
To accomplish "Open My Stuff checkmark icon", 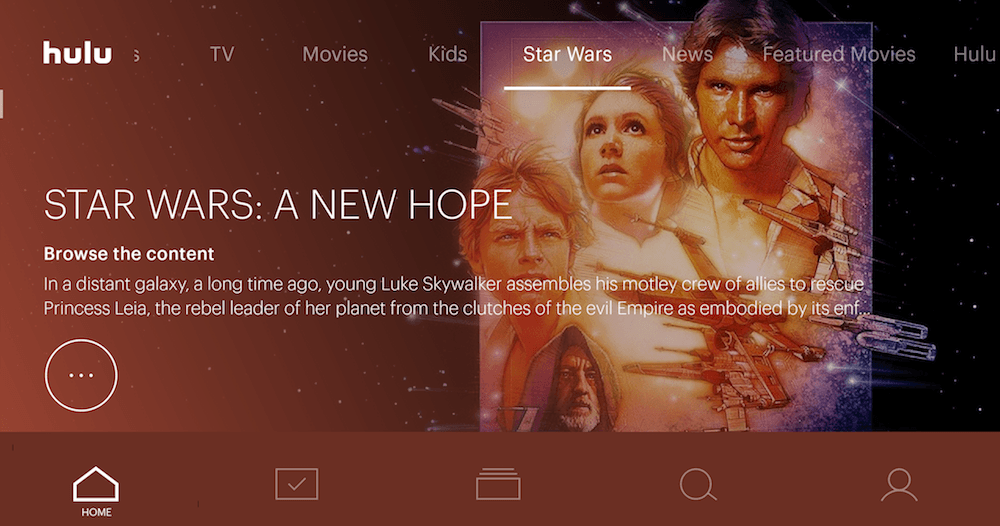I will 297,484.
